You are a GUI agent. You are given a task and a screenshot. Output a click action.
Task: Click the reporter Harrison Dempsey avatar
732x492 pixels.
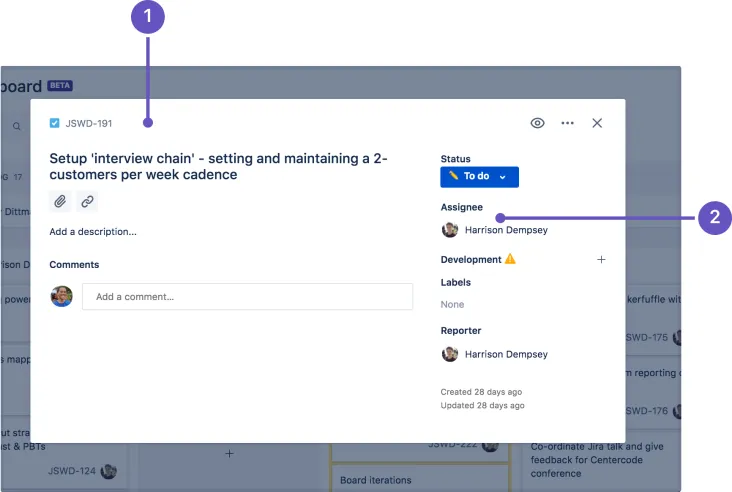450,354
